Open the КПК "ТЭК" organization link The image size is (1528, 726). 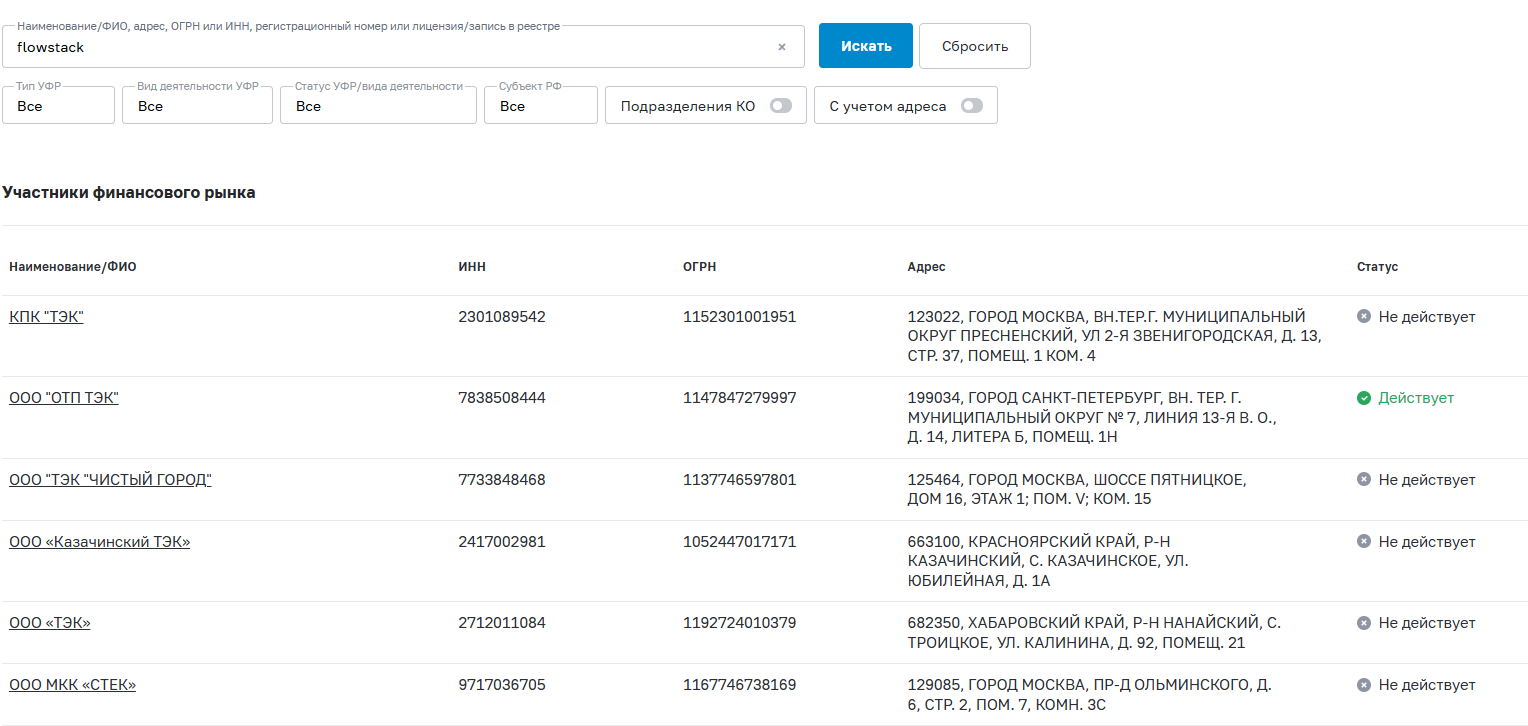(46, 317)
